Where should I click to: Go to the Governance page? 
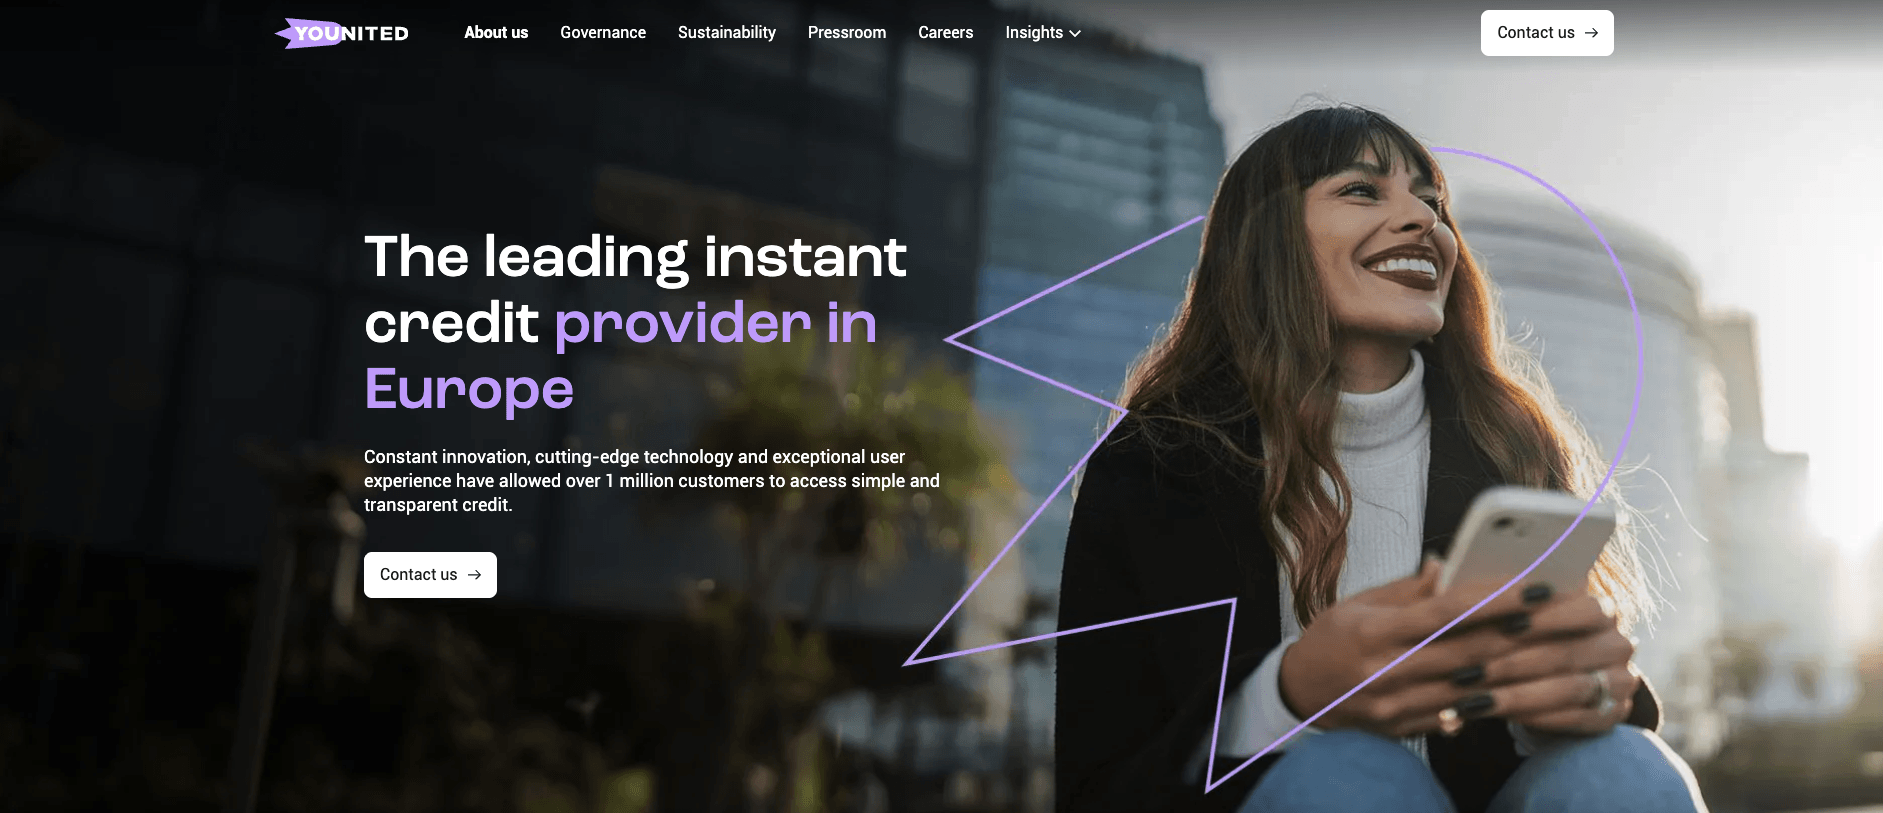(x=603, y=33)
